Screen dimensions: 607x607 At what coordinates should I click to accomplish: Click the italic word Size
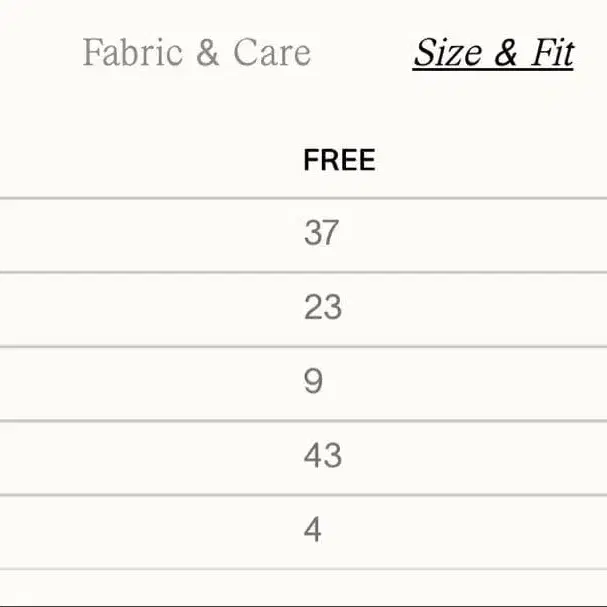[x=448, y=52]
